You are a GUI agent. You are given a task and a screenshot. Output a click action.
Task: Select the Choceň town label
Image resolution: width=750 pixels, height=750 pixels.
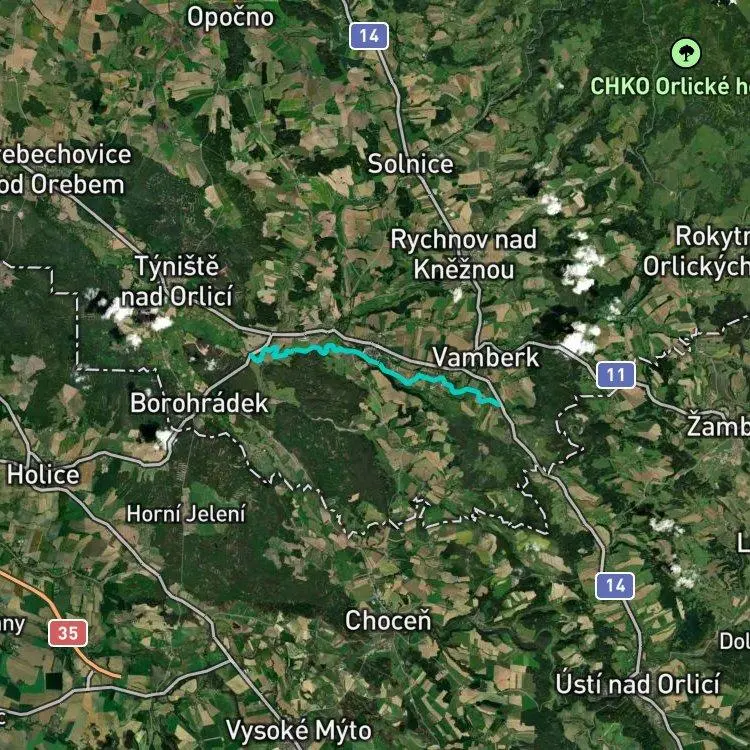click(x=388, y=620)
